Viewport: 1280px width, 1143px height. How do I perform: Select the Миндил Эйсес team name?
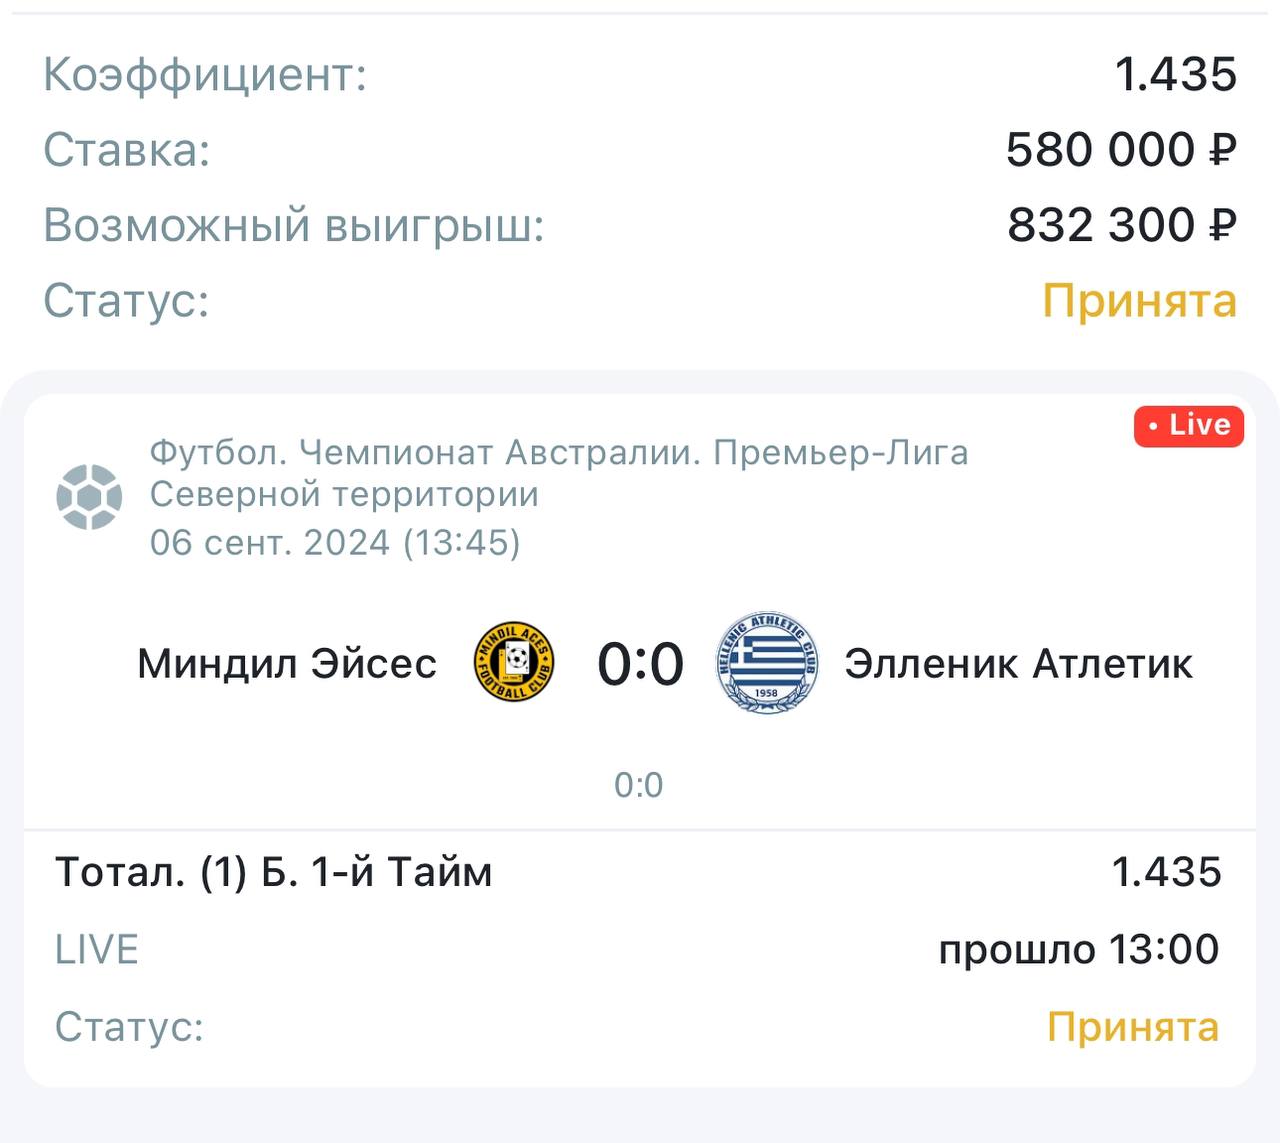[287, 664]
